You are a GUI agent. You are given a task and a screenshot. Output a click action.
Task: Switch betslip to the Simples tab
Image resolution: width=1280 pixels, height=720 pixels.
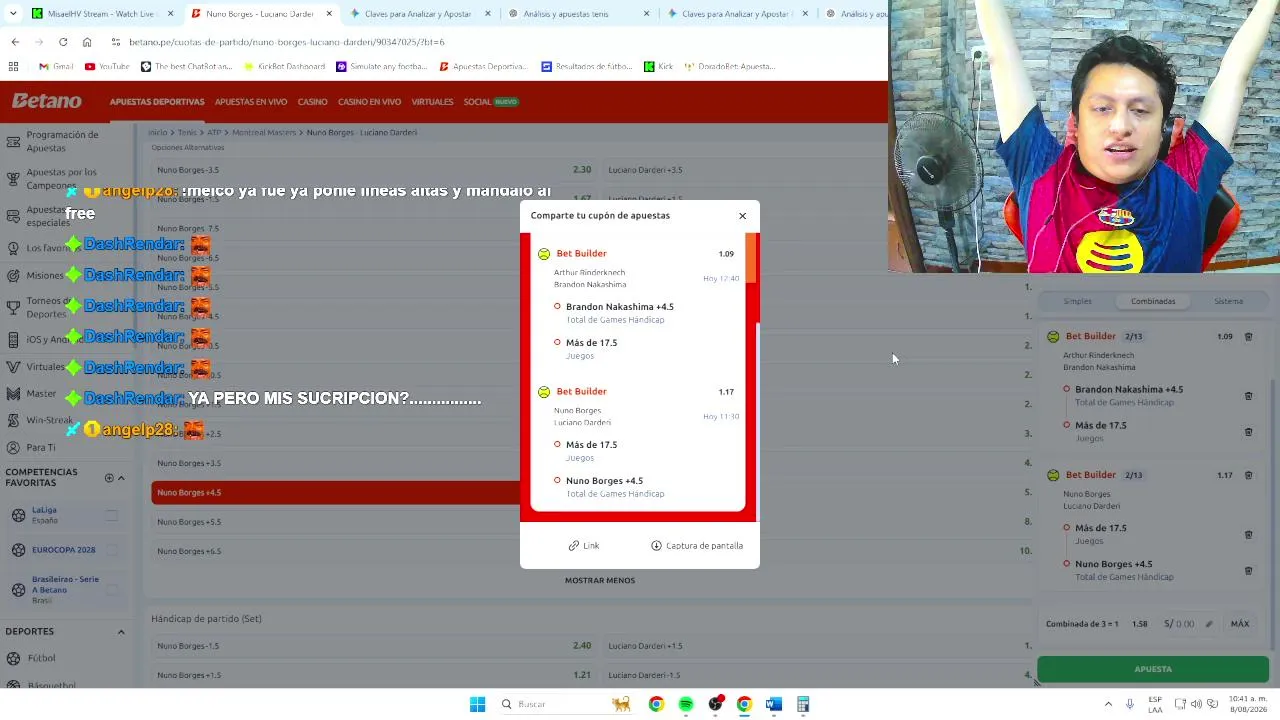pos(1077,301)
